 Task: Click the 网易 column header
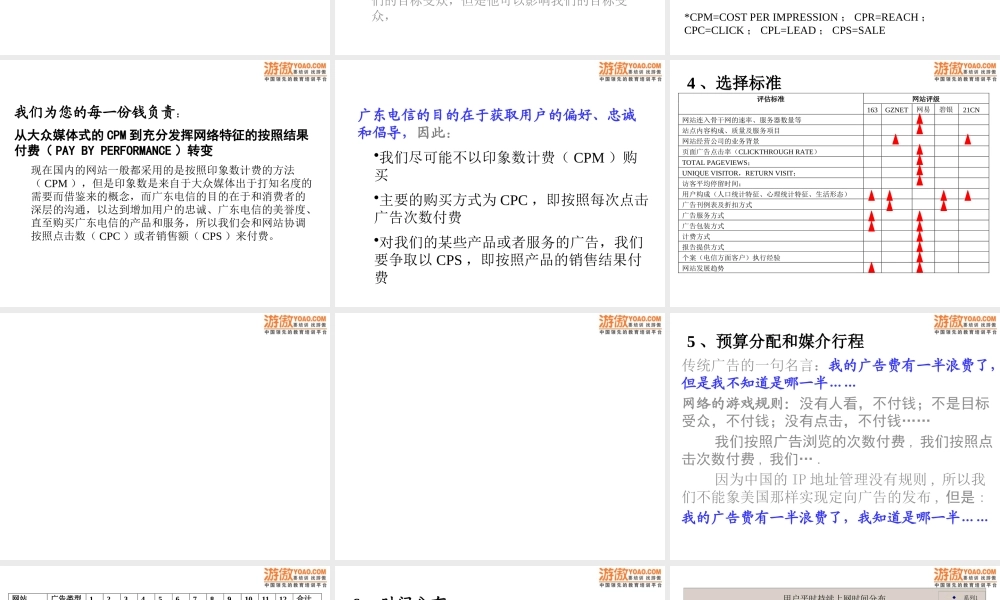923,110
